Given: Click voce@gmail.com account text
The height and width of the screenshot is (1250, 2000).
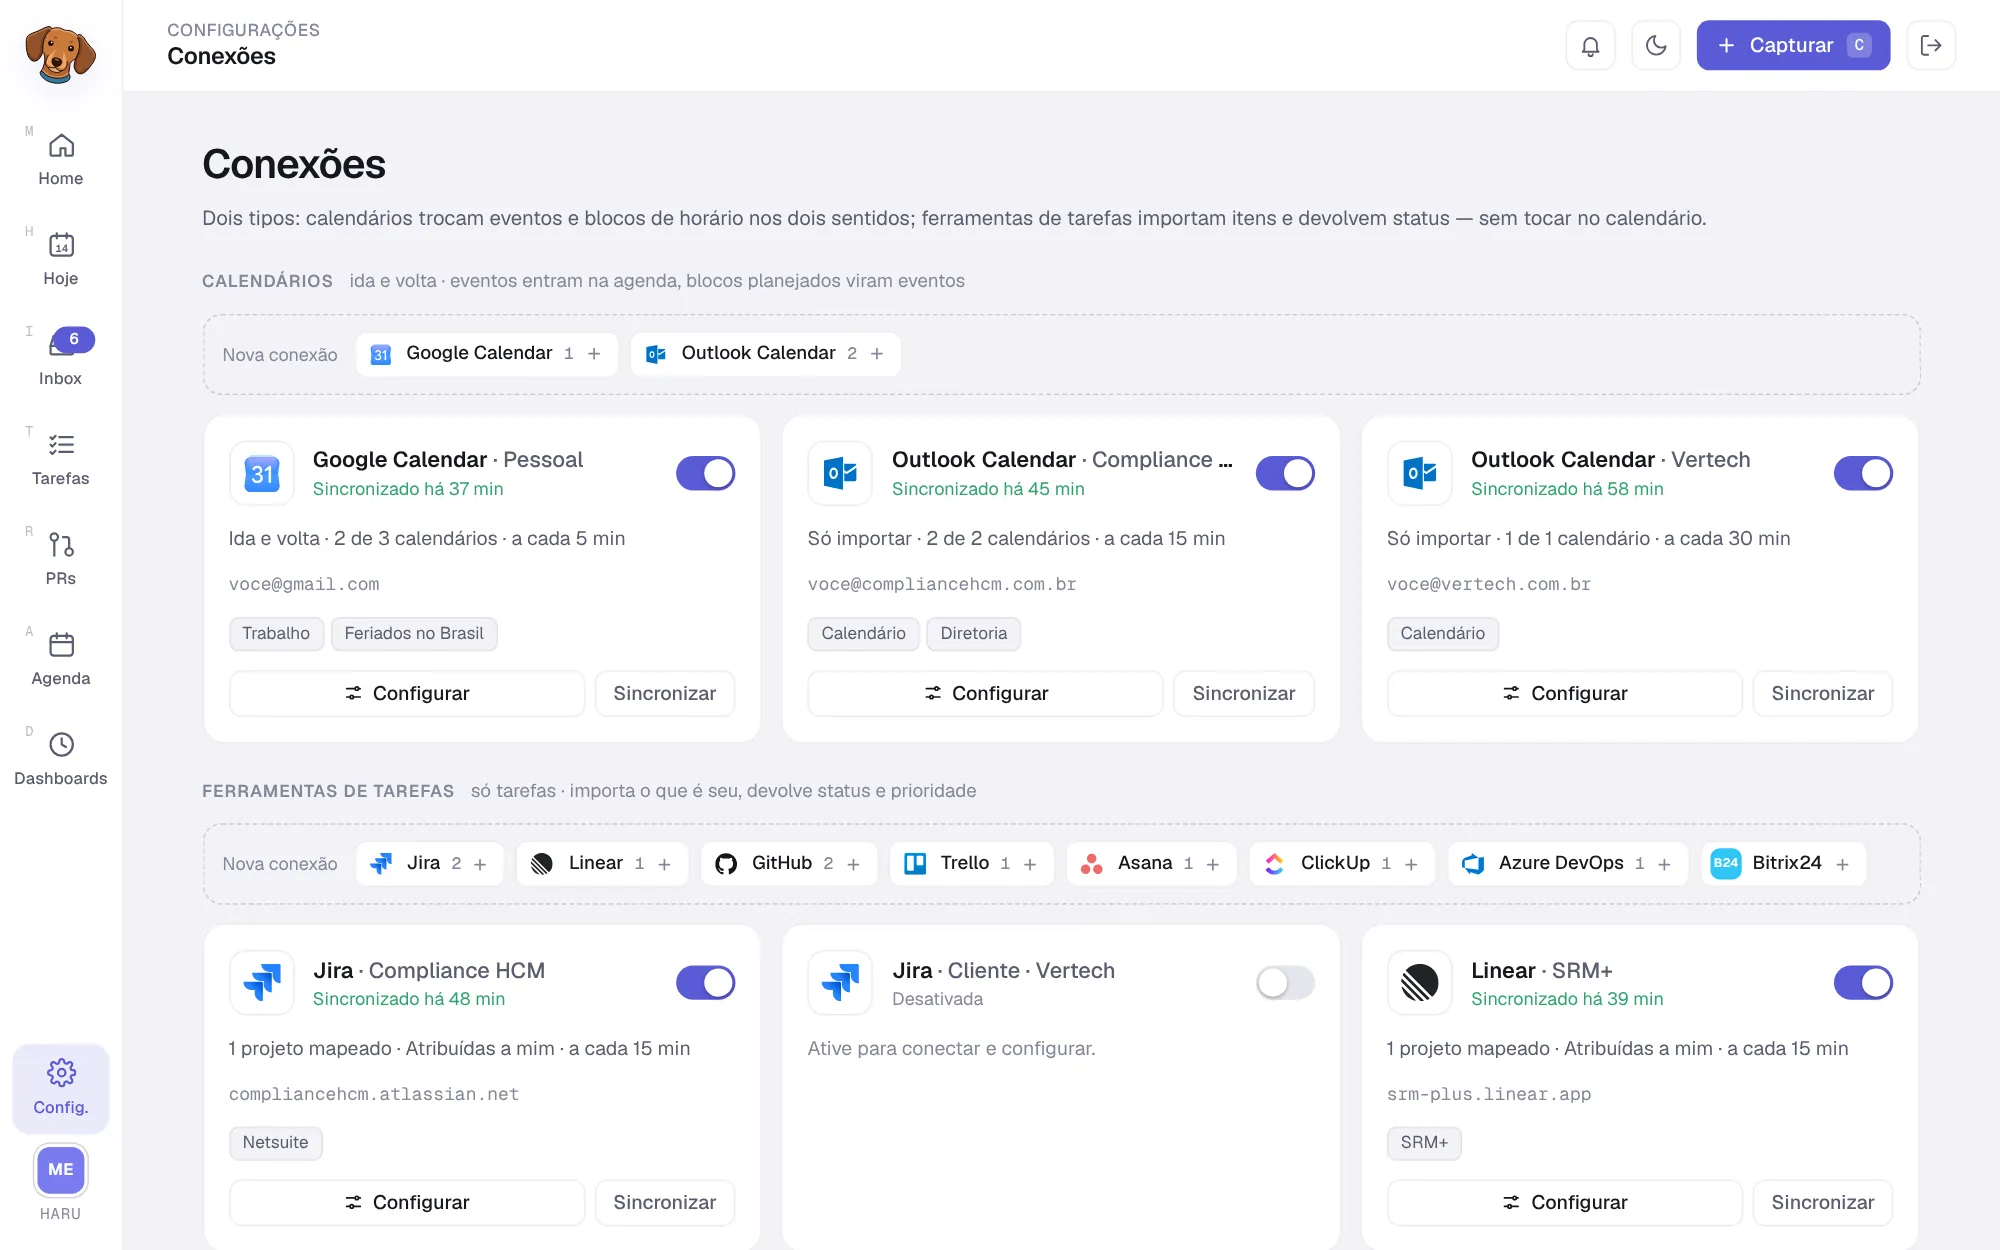Looking at the screenshot, I should (304, 584).
